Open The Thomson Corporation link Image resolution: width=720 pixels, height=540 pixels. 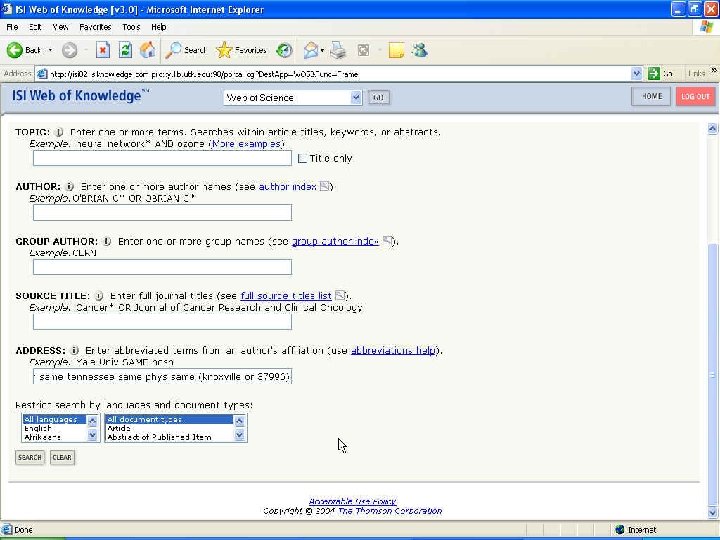(390, 511)
